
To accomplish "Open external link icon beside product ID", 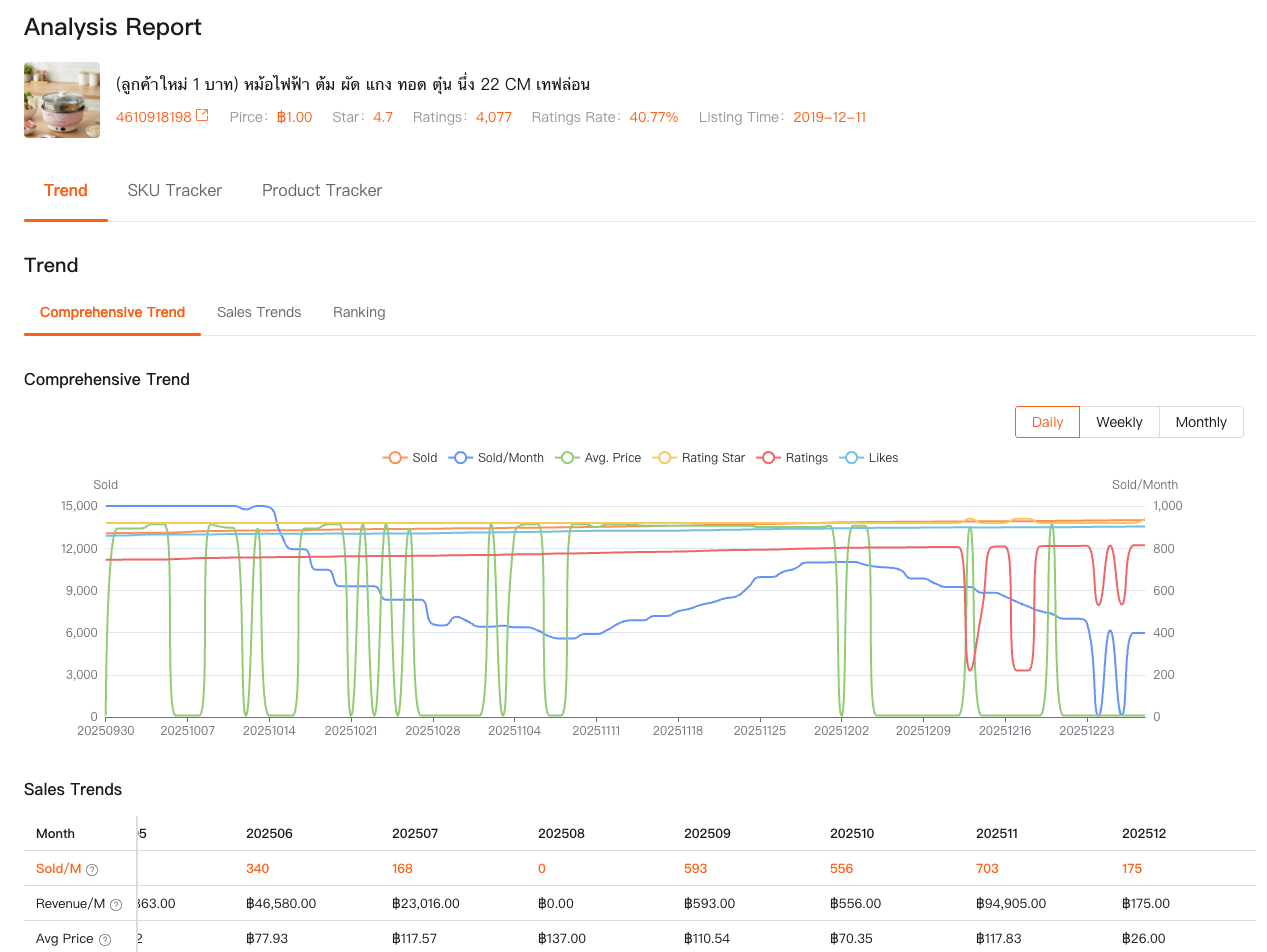I will pyautogui.click(x=202, y=116).
